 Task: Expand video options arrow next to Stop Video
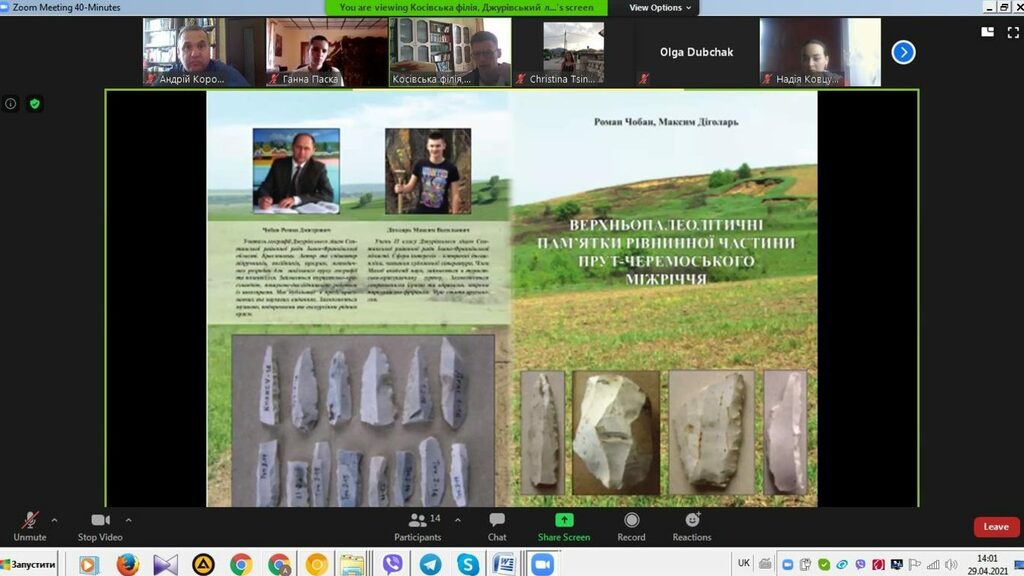(128, 520)
